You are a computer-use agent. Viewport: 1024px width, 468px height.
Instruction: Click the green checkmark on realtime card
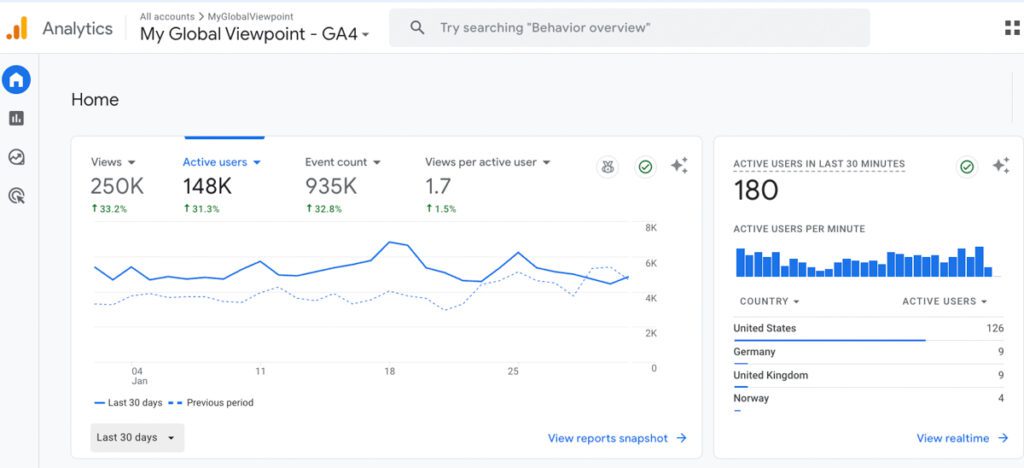[967, 167]
